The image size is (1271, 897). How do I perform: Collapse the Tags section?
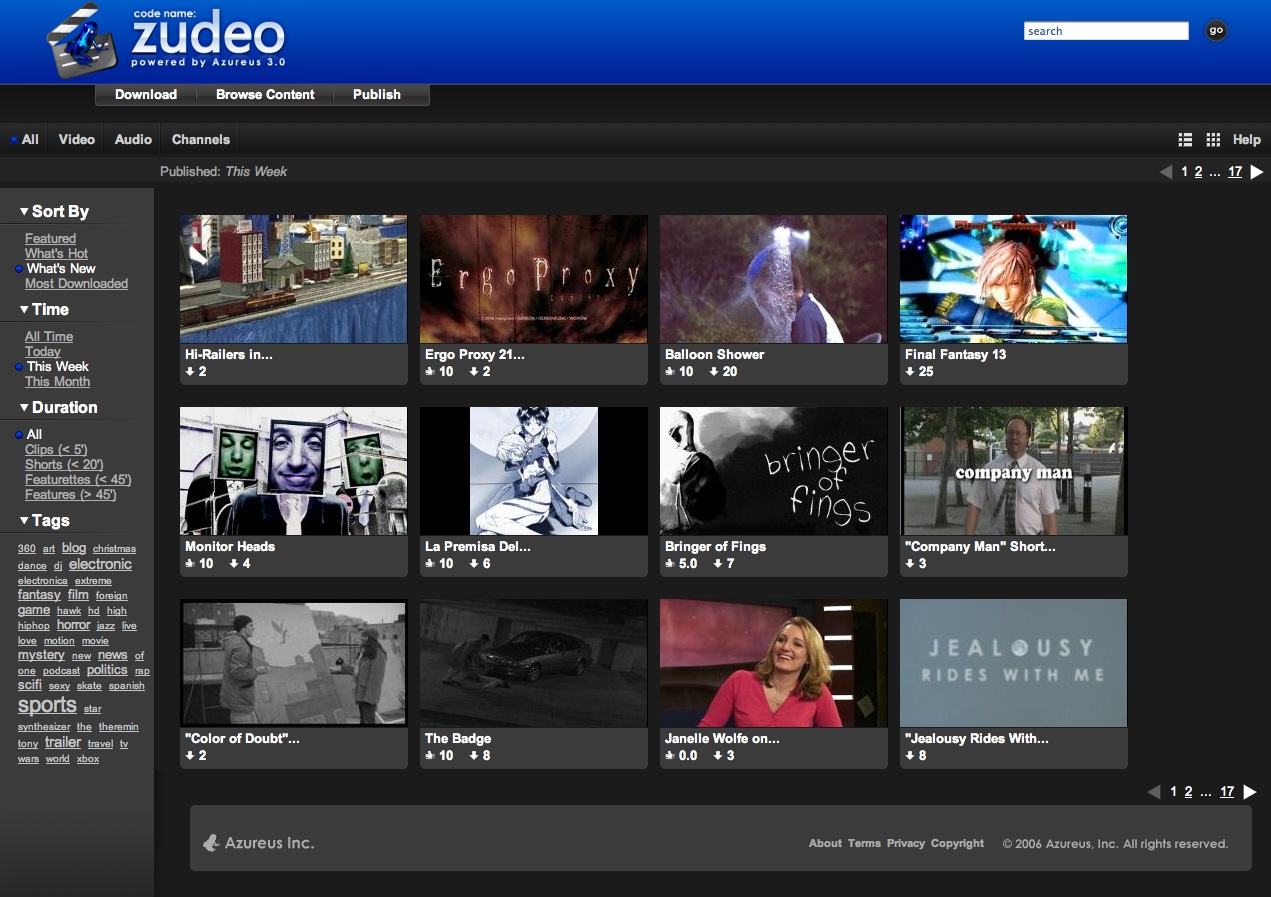pyautogui.click(x=44, y=521)
